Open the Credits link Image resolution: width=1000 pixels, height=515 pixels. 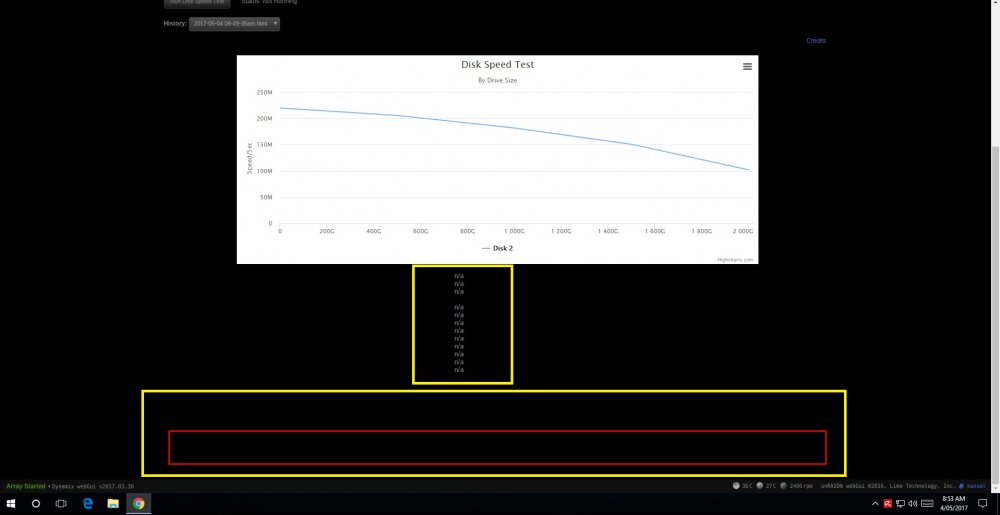click(816, 40)
